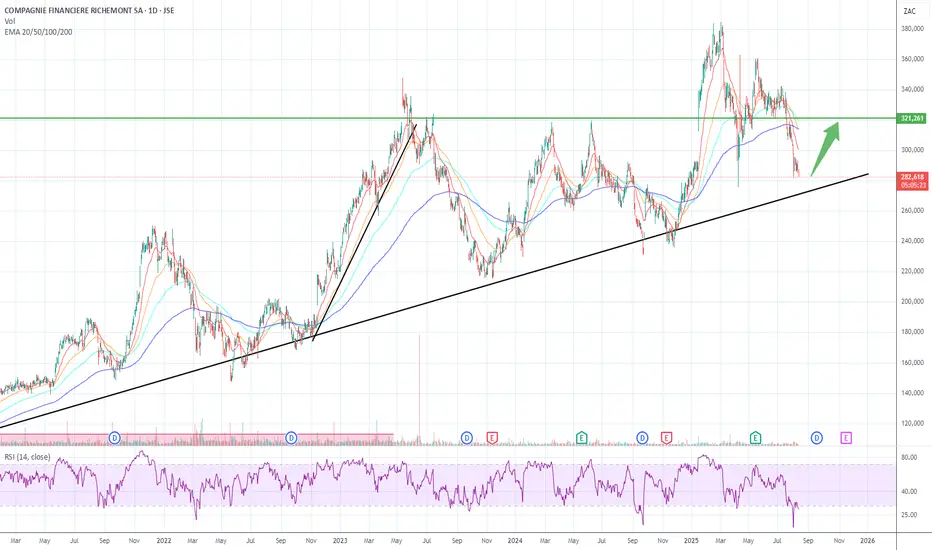Select the 2026 label on time axis
Screen dimensions: 932x550
coord(867,540)
